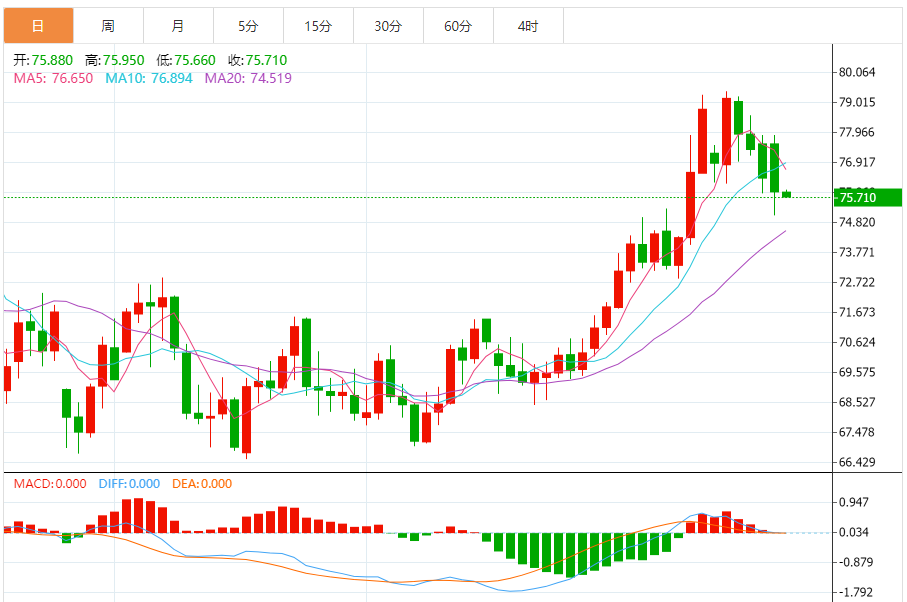Click the 75.710 current price label
Screen dimensions: 907x602
(x=868, y=198)
